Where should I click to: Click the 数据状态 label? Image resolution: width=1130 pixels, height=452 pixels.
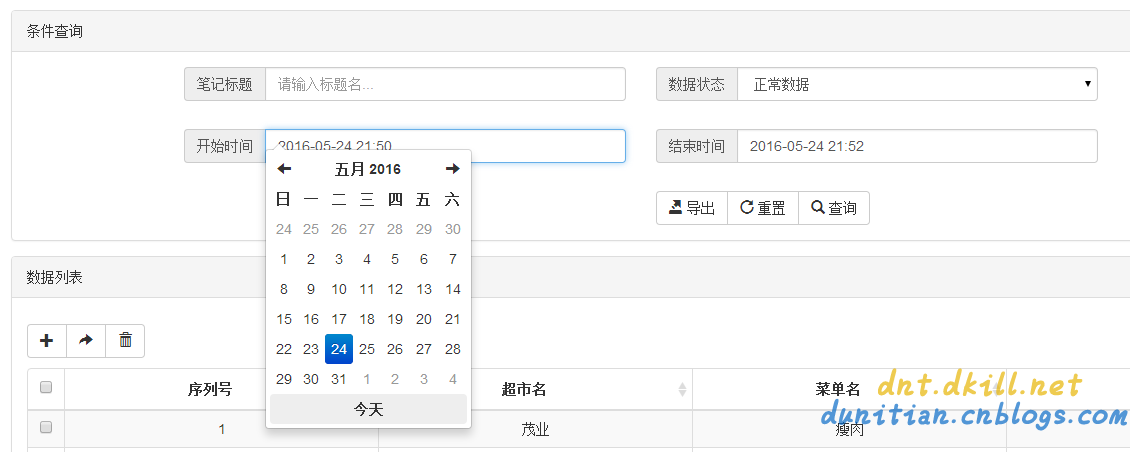tap(697, 84)
